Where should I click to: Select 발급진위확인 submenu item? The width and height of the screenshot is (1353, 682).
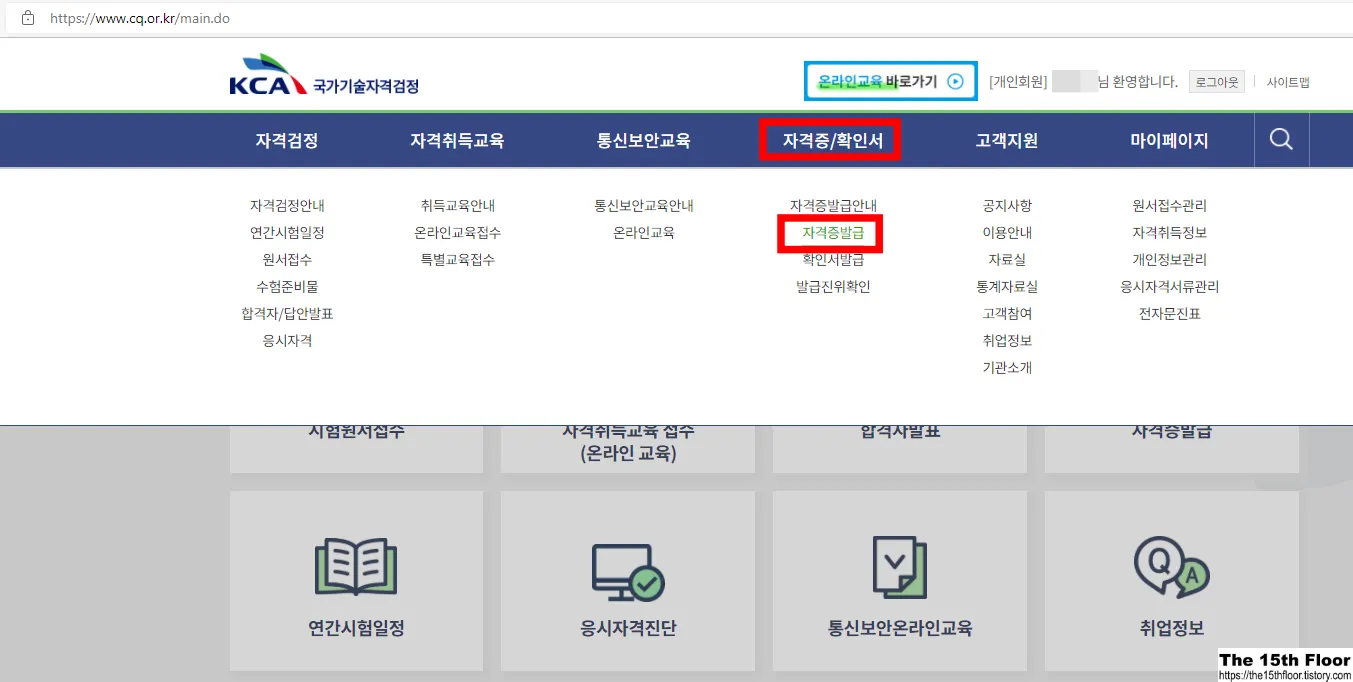[833, 287]
